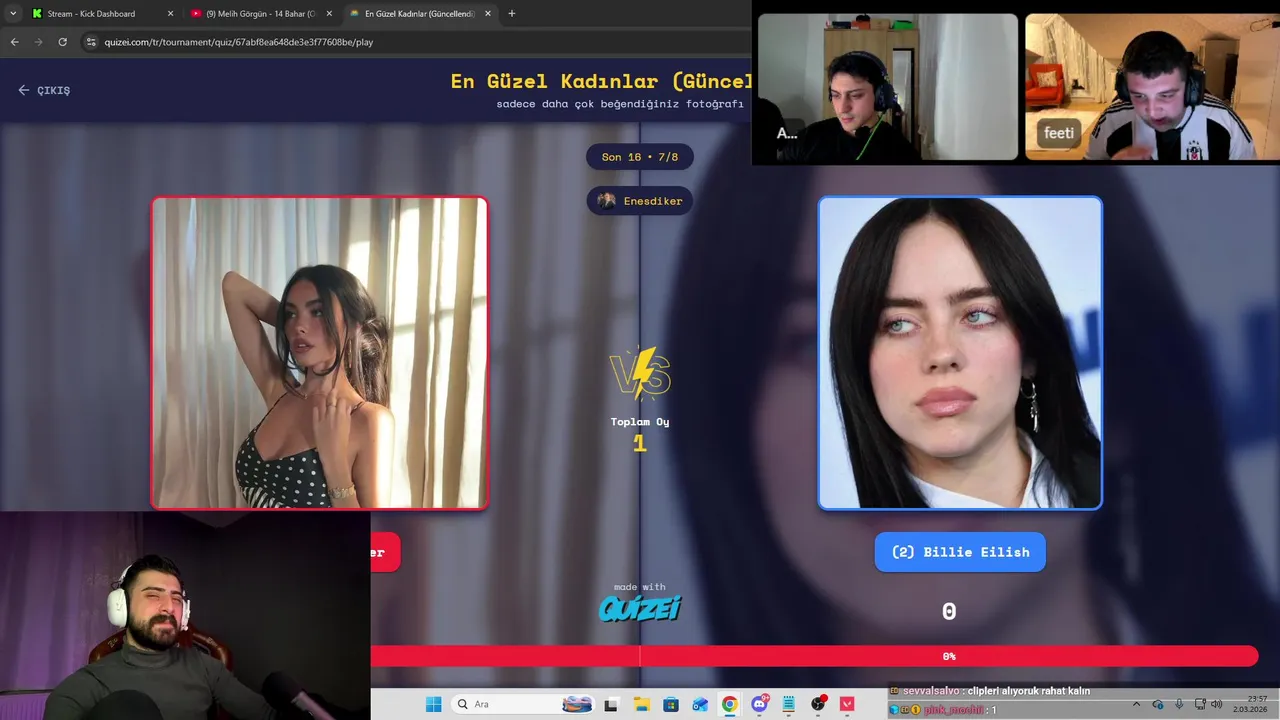Viewport: 1280px width, 720px height.
Task: Click the microphone tray icon
Action: (1179, 704)
